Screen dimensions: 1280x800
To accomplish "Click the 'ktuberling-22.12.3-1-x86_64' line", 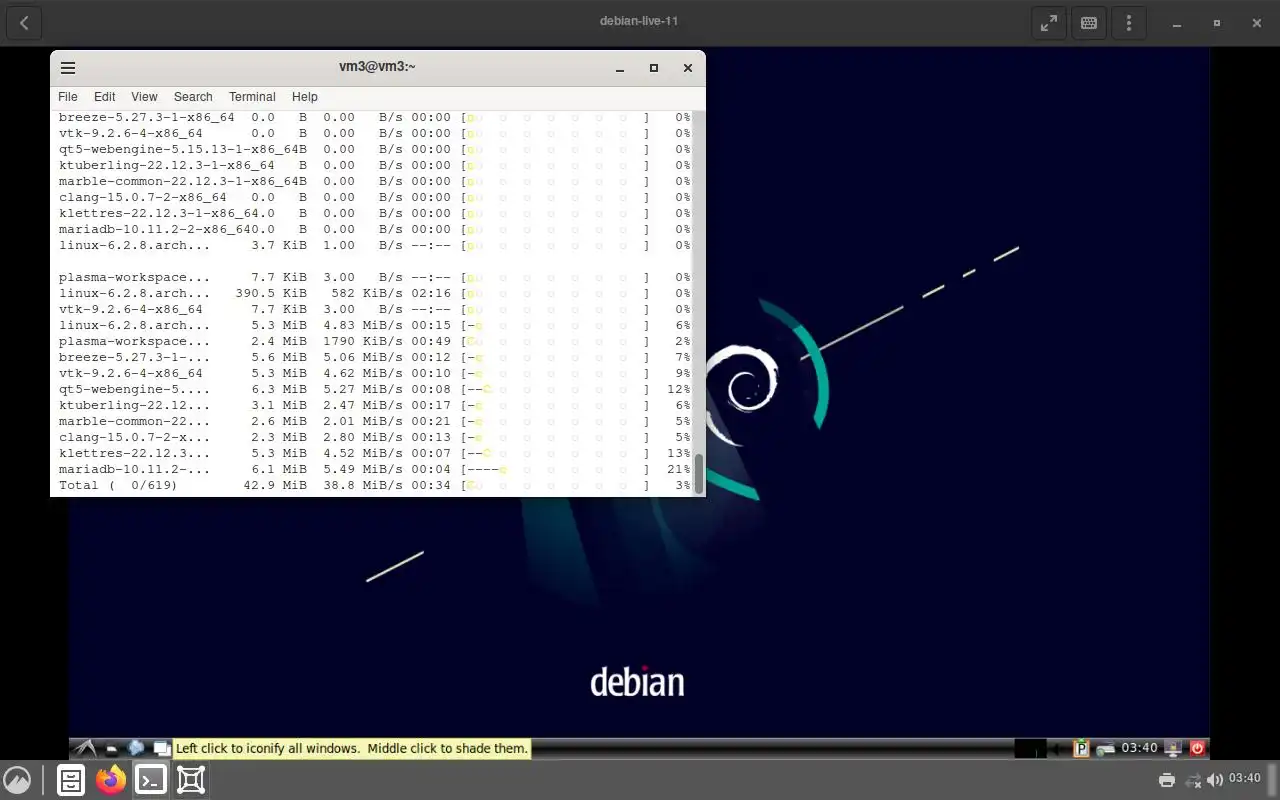I will click(375, 165).
